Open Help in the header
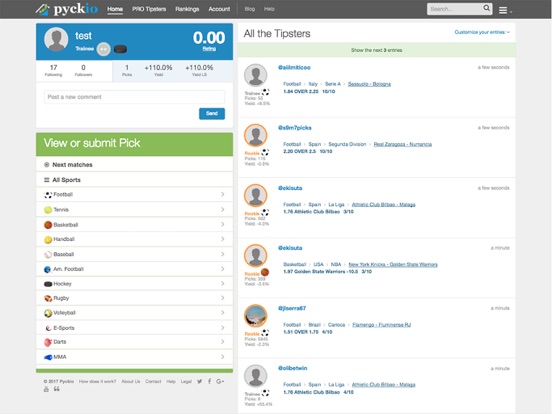 (269, 9)
